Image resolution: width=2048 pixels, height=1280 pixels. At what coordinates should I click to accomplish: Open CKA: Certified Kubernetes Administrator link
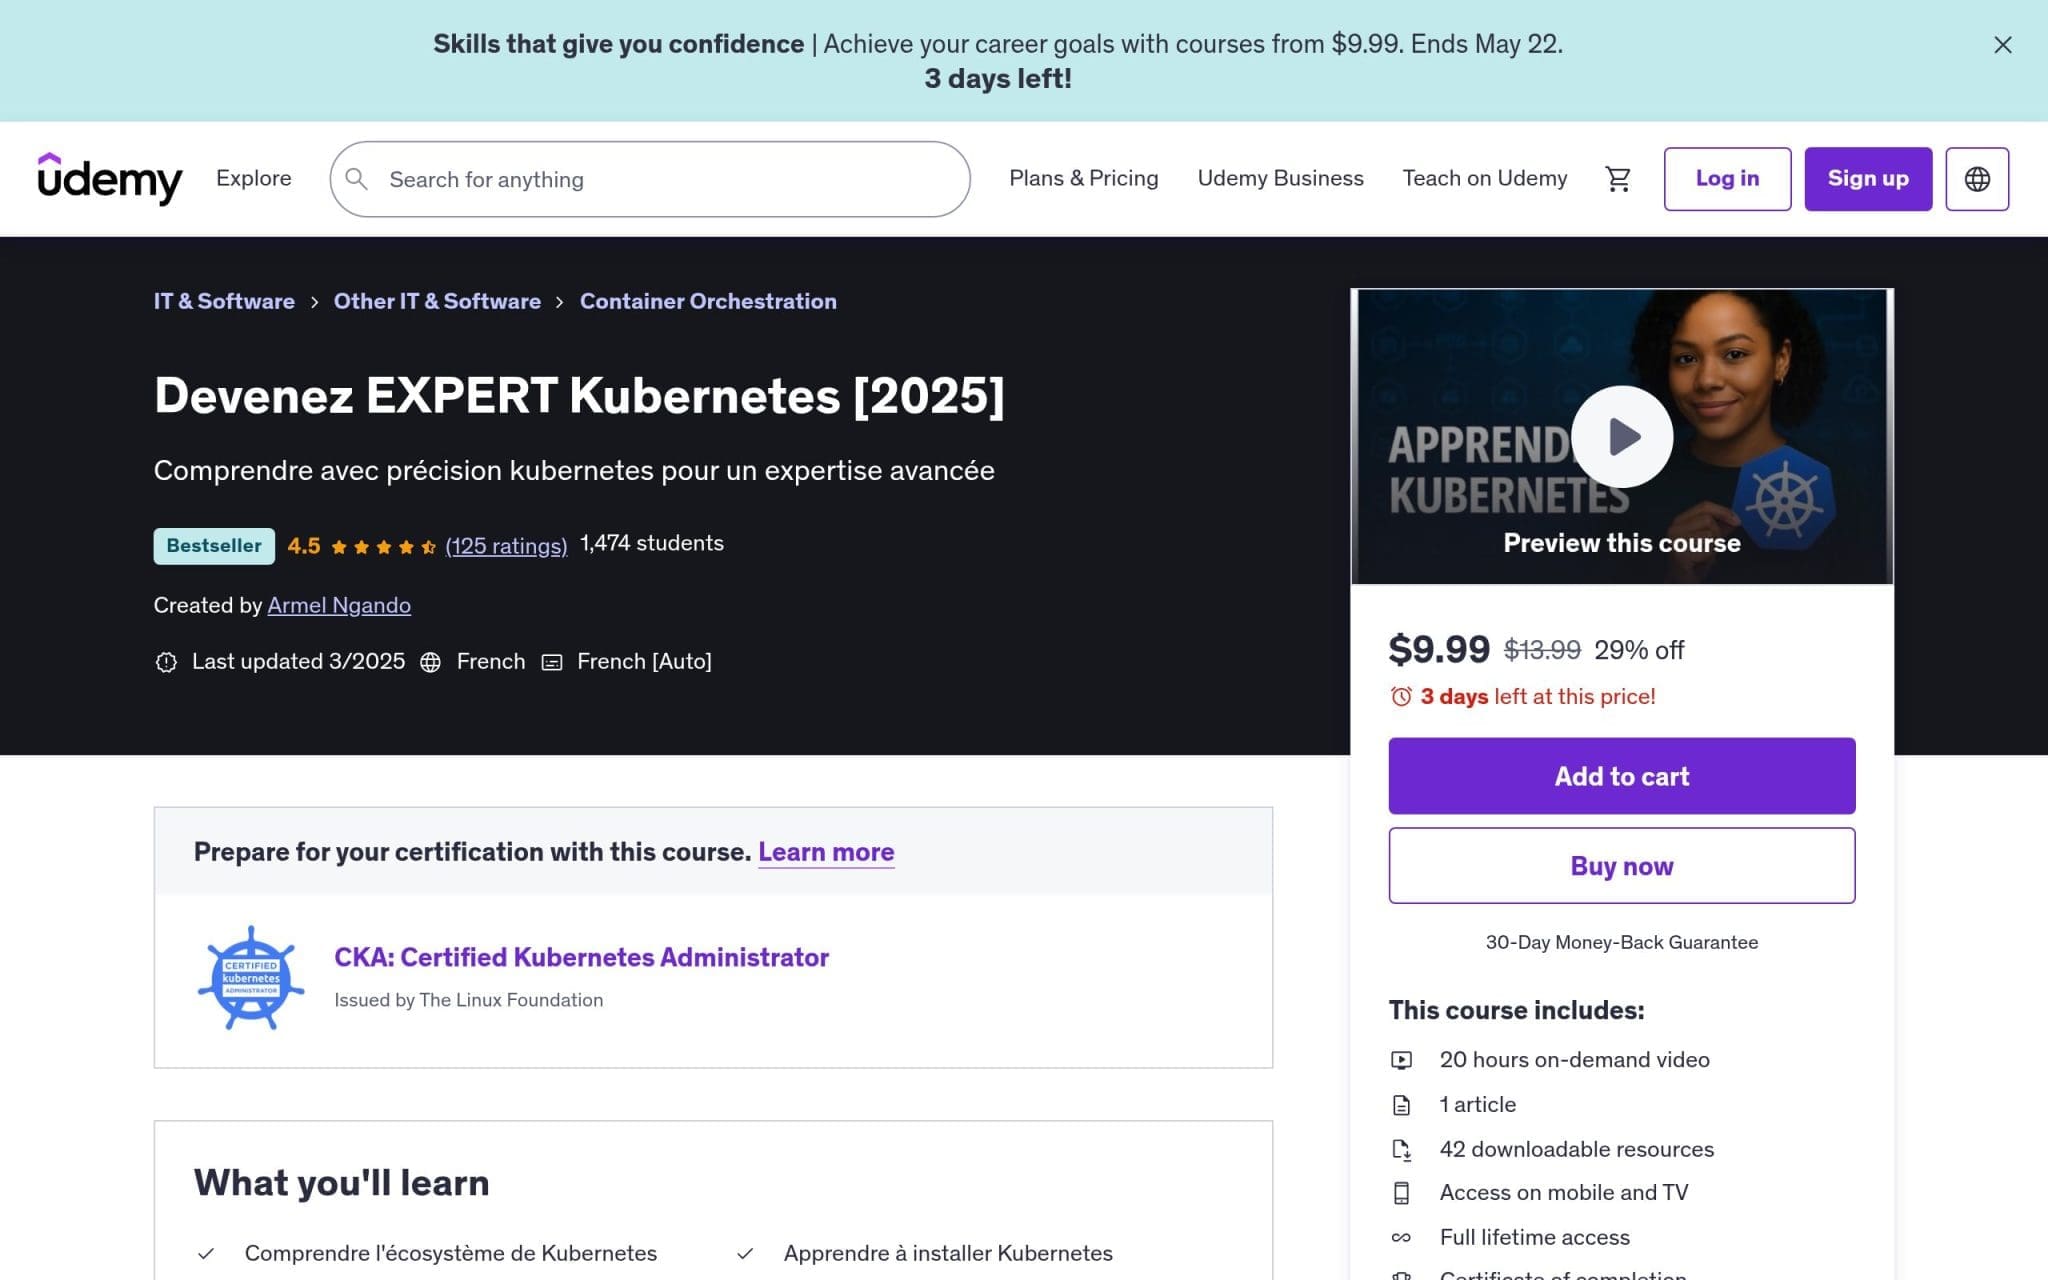click(x=581, y=957)
